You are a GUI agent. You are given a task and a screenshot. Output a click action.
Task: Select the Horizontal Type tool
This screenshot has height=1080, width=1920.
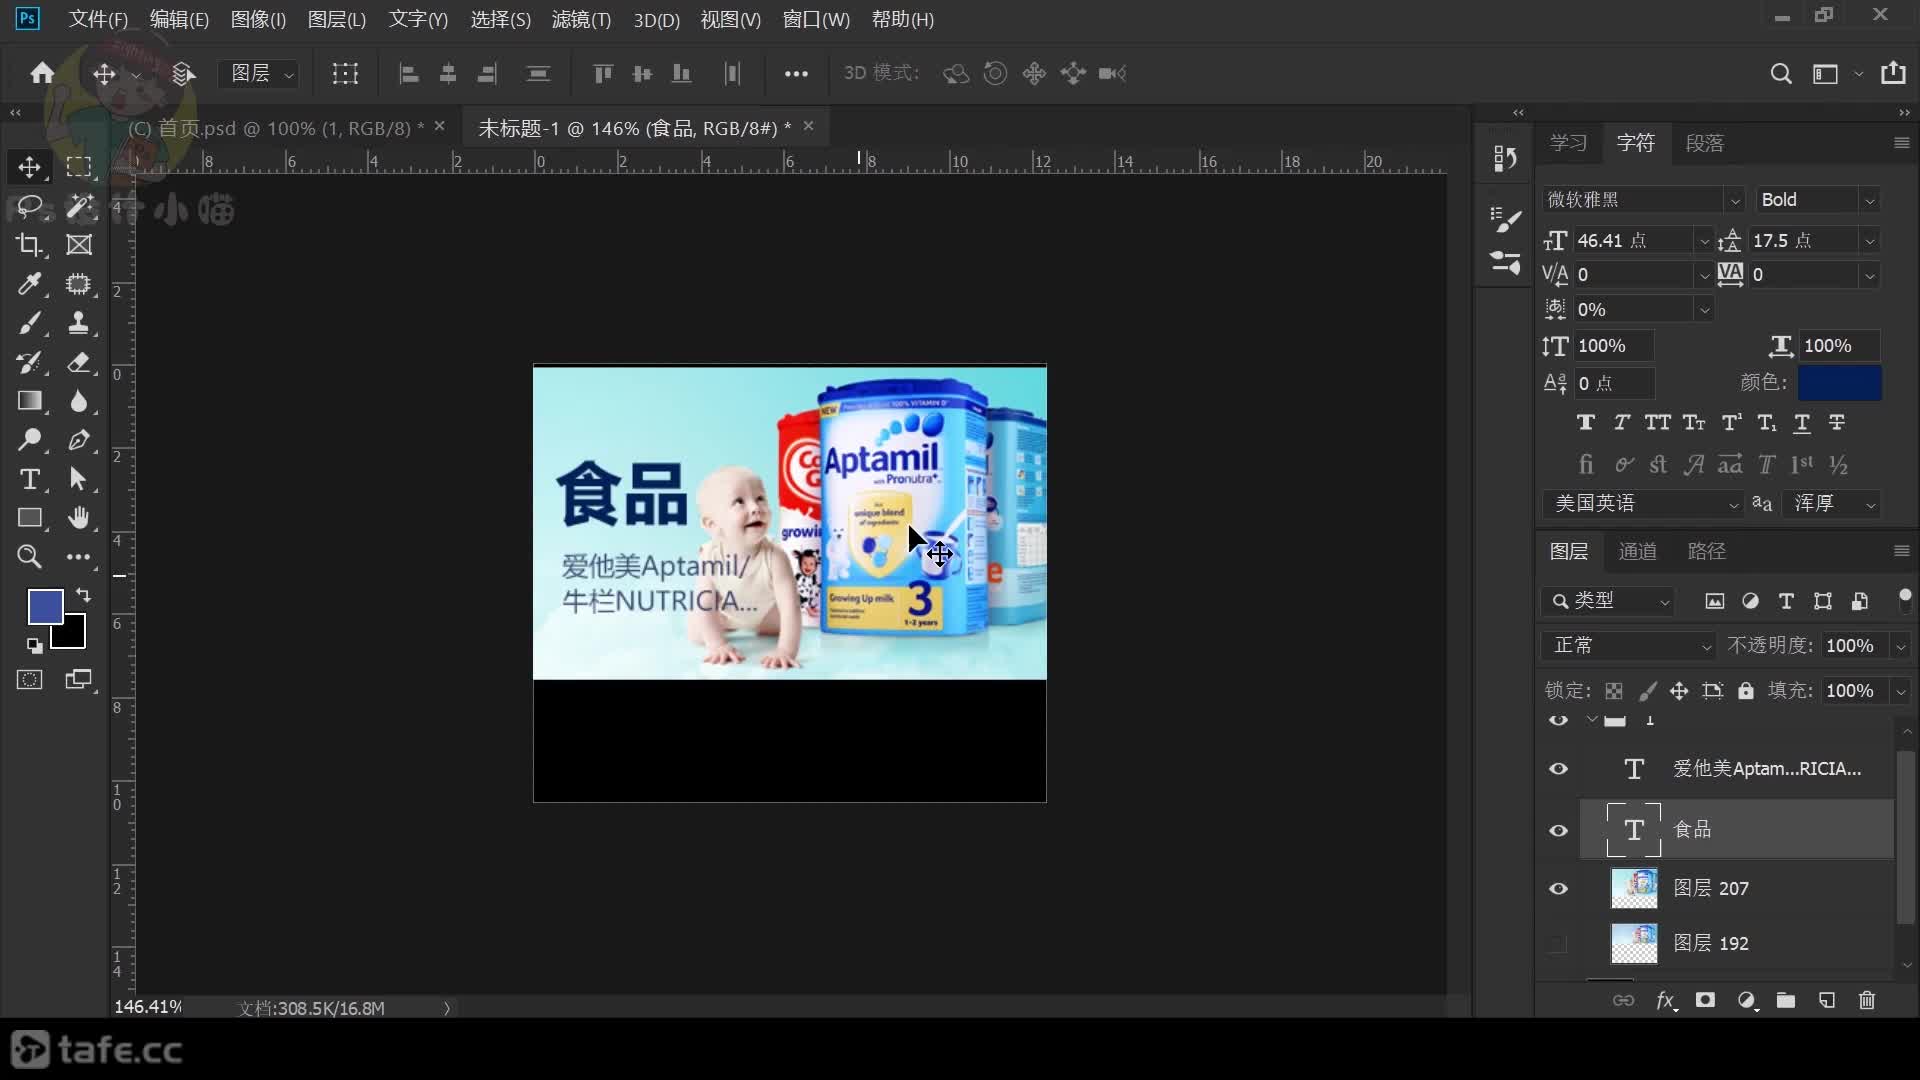pyautogui.click(x=29, y=479)
